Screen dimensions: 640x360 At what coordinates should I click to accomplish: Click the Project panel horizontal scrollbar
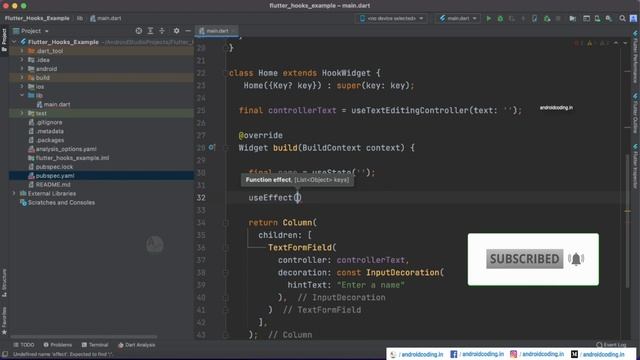point(84,337)
